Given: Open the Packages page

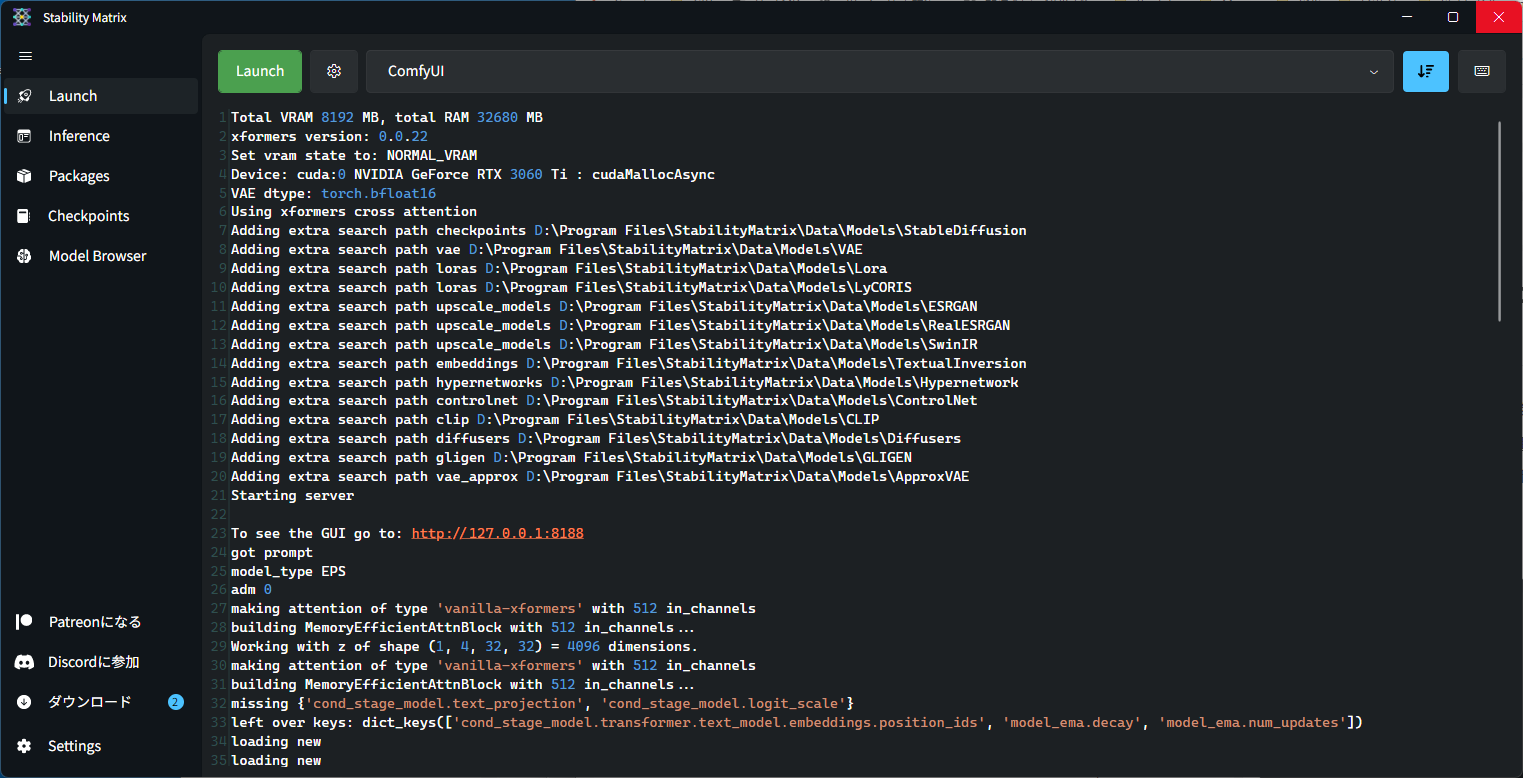Looking at the screenshot, I should [100, 176].
